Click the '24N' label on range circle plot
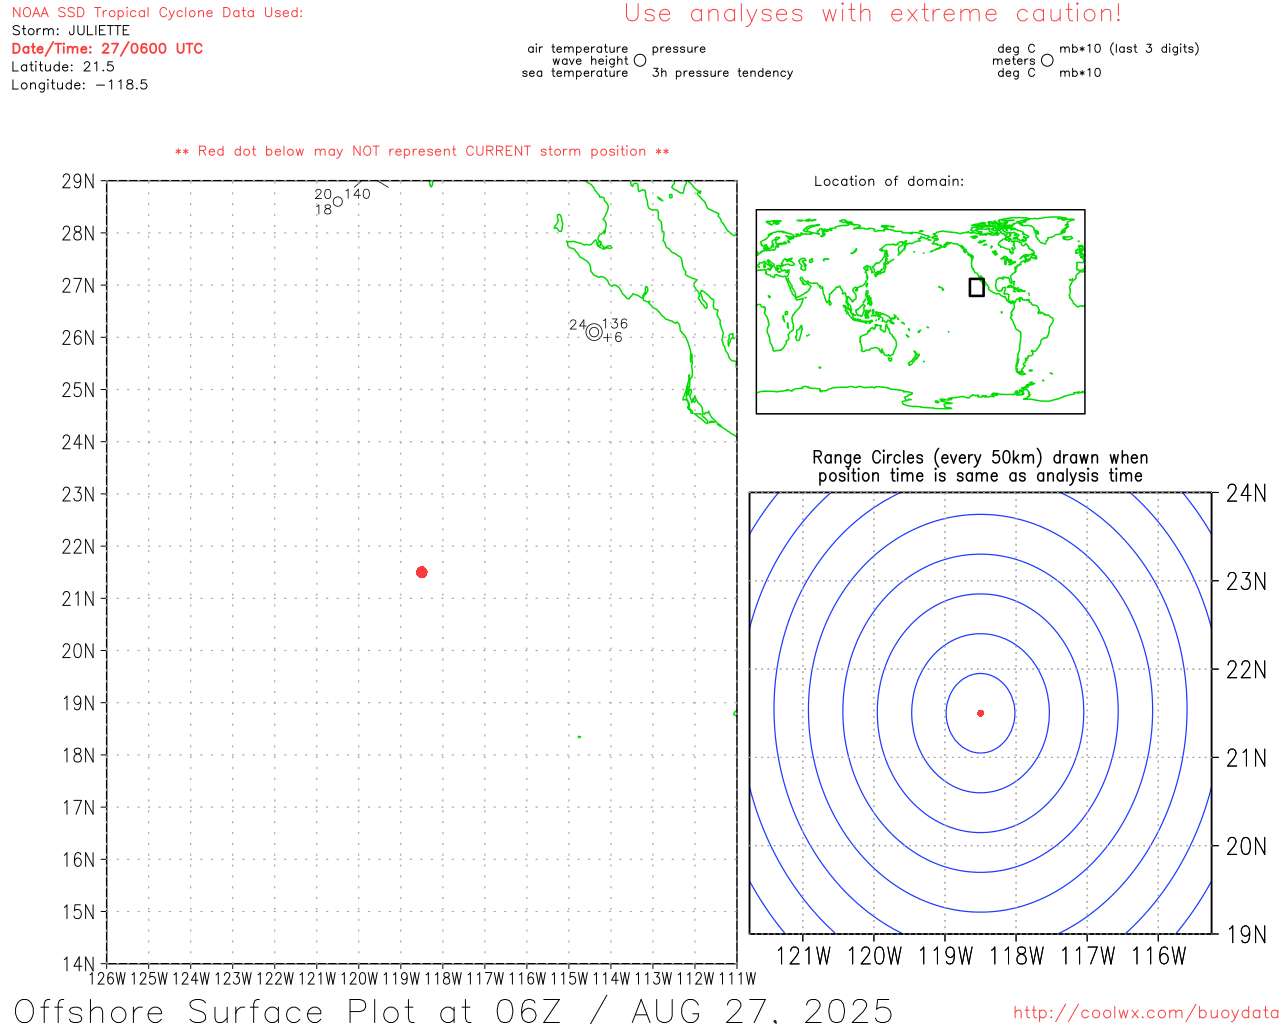1280x1024 pixels. pyautogui.click(x=1246, y=493)
